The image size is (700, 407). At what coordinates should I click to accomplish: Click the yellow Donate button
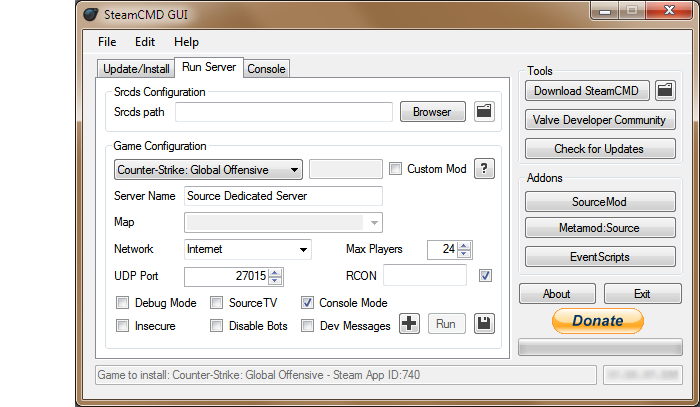tap(598, 321)
